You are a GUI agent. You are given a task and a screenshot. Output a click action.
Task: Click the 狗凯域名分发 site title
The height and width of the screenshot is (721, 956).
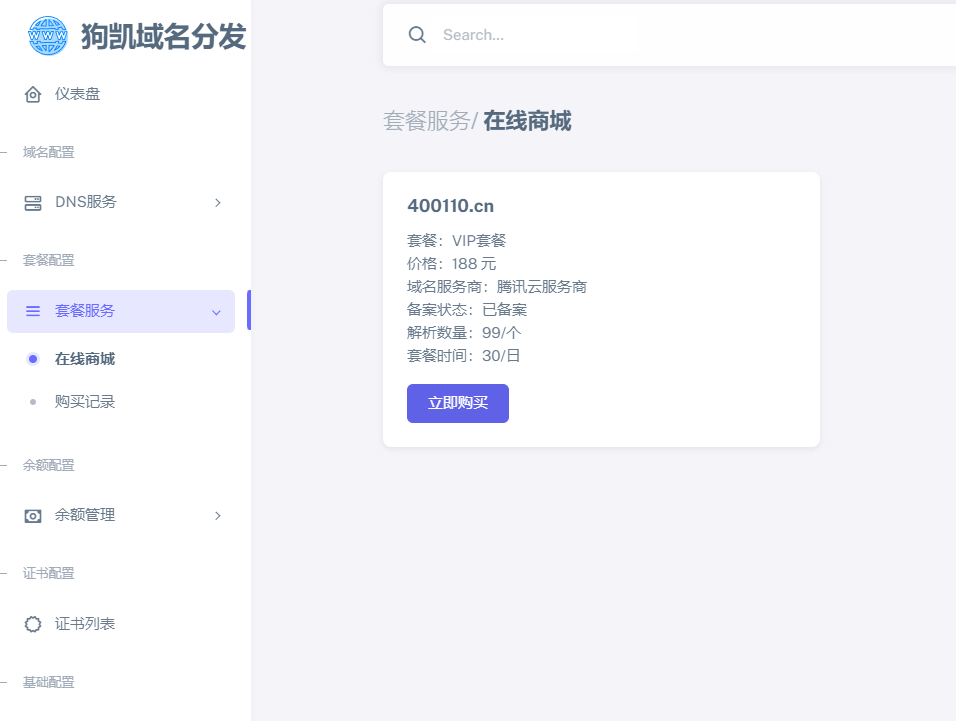(x=163, y=36)
